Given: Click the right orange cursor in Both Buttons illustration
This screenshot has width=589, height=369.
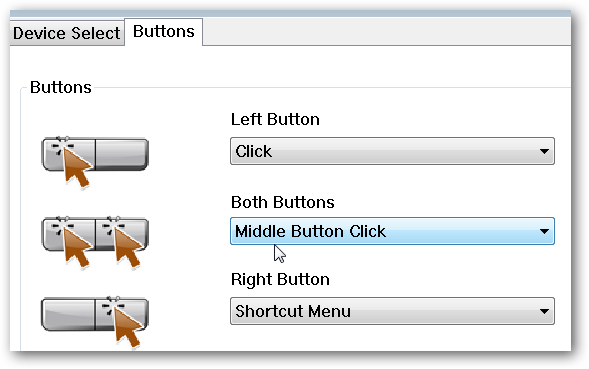Looking at the screenshot, I should [128, 248].
